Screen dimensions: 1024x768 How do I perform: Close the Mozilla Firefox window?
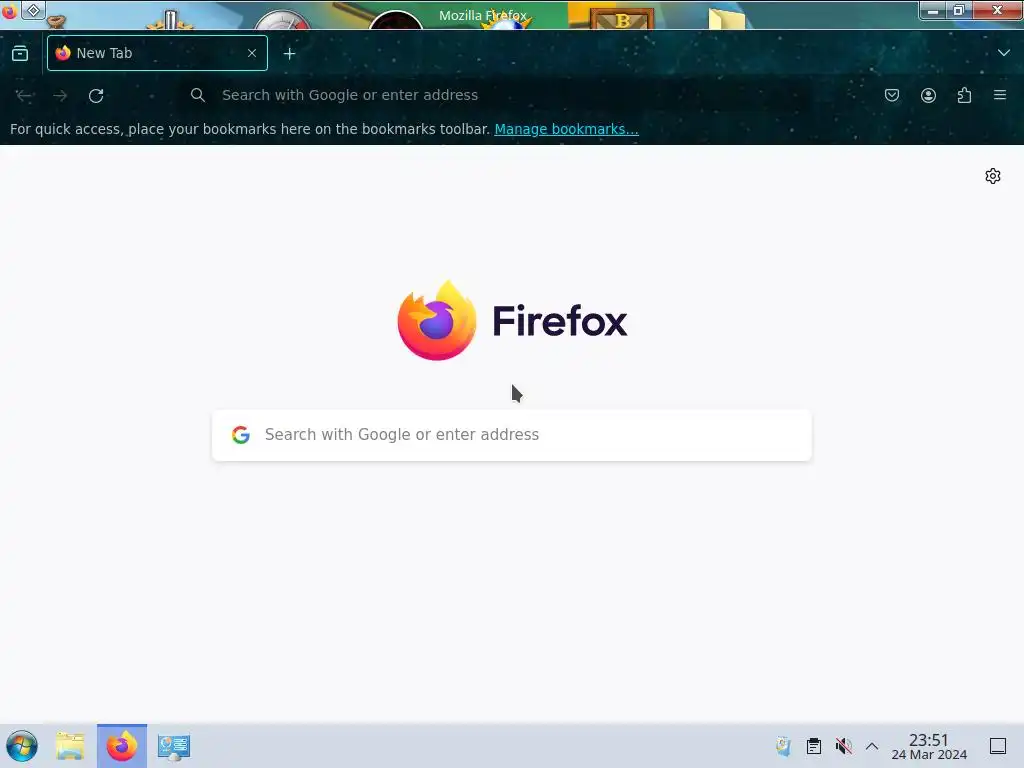[997, 10]
